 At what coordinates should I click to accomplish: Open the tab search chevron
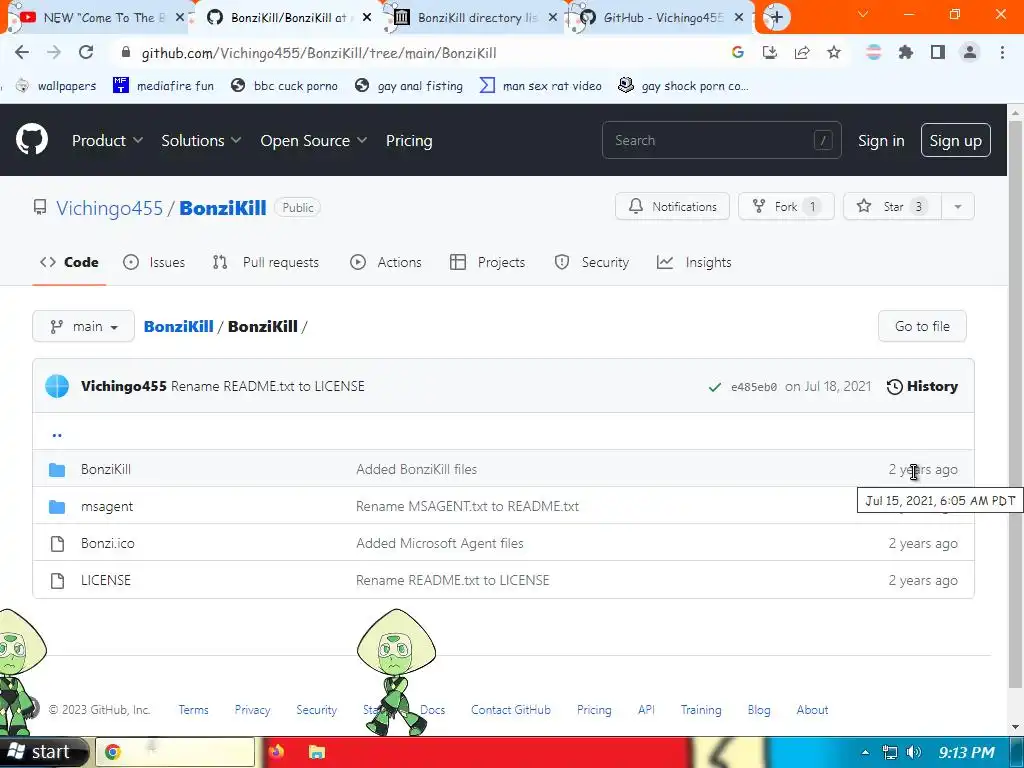coord(863,14)
